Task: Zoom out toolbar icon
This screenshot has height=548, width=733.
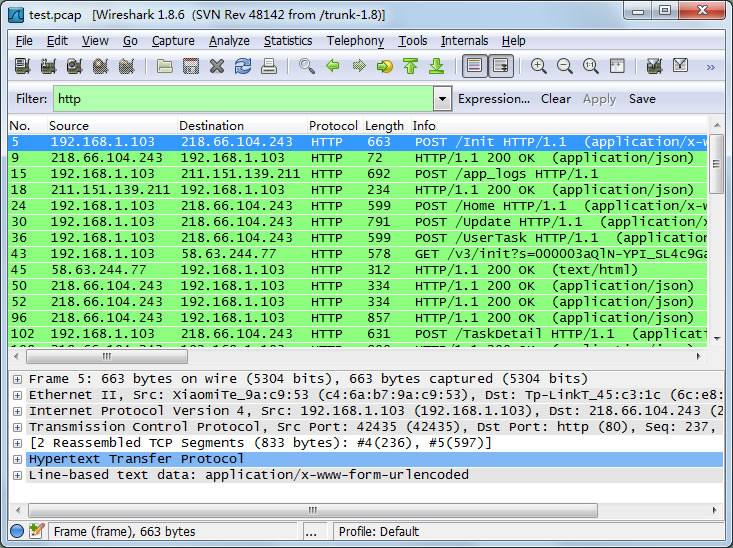Action: tap(565, 66)
